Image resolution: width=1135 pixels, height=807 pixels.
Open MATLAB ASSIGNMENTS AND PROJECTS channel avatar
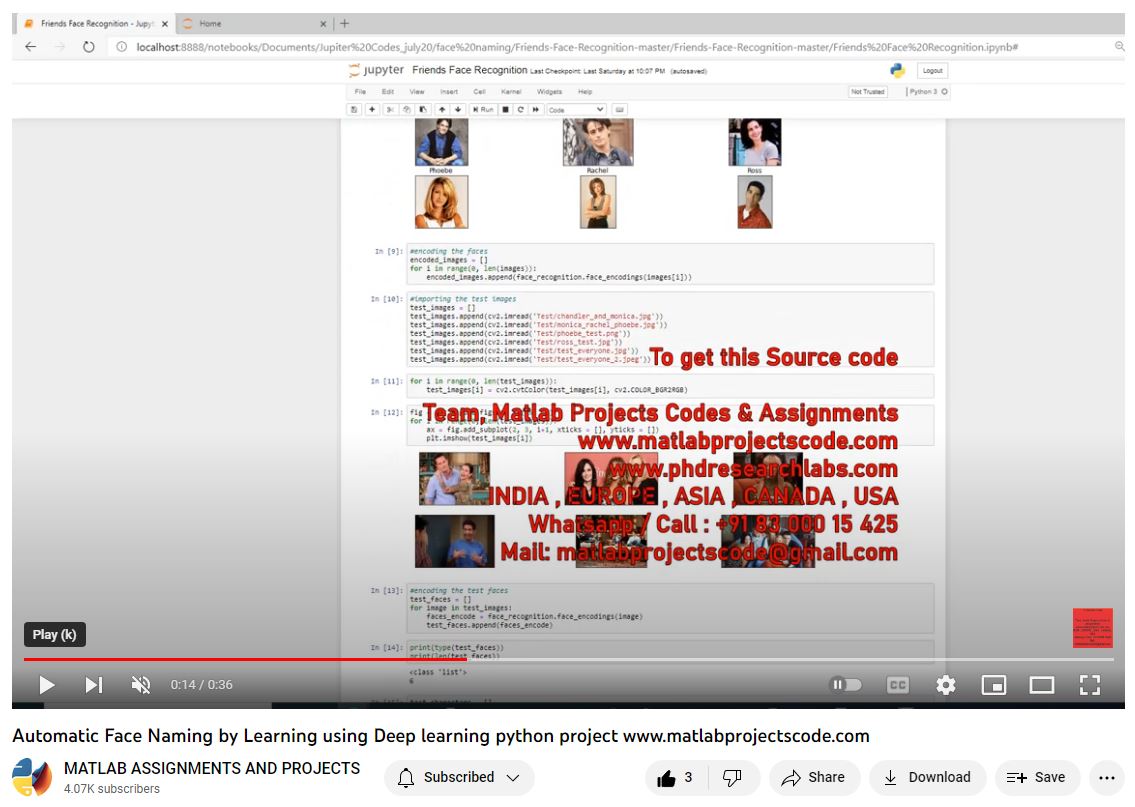point(32,778)
